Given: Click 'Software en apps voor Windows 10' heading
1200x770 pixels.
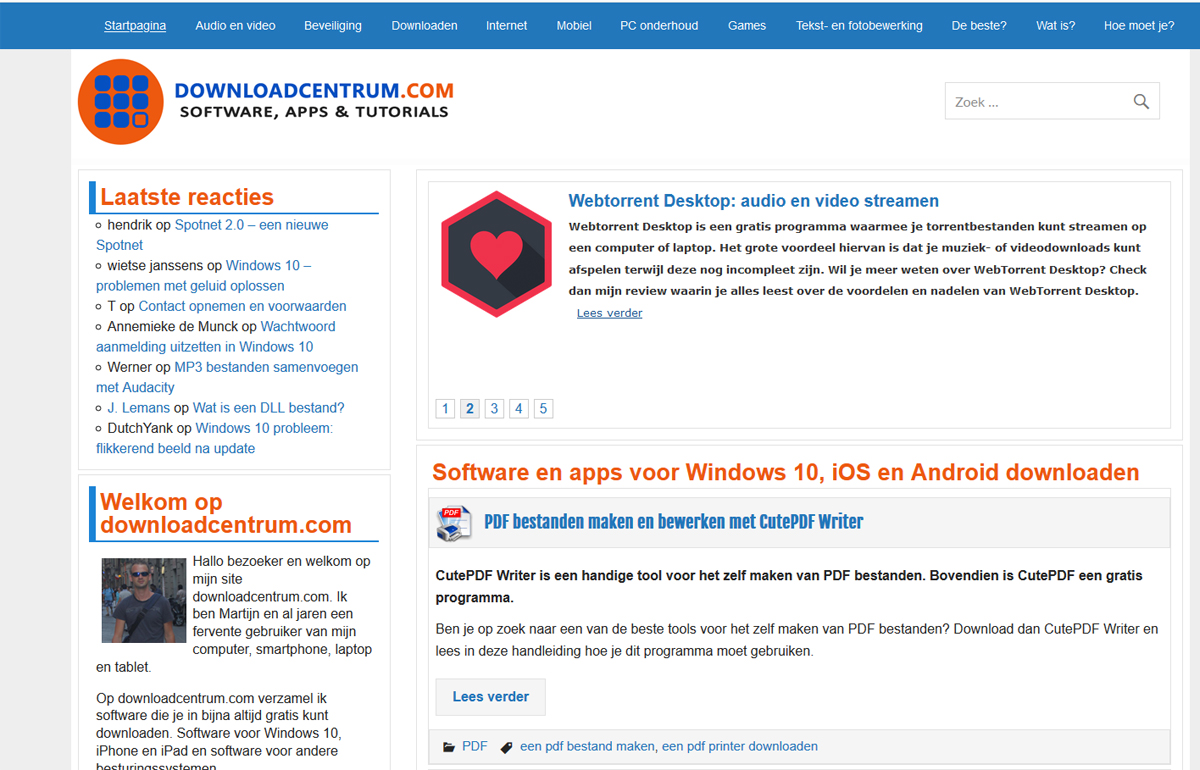Looking at the screenshot, I should point(786,472).
